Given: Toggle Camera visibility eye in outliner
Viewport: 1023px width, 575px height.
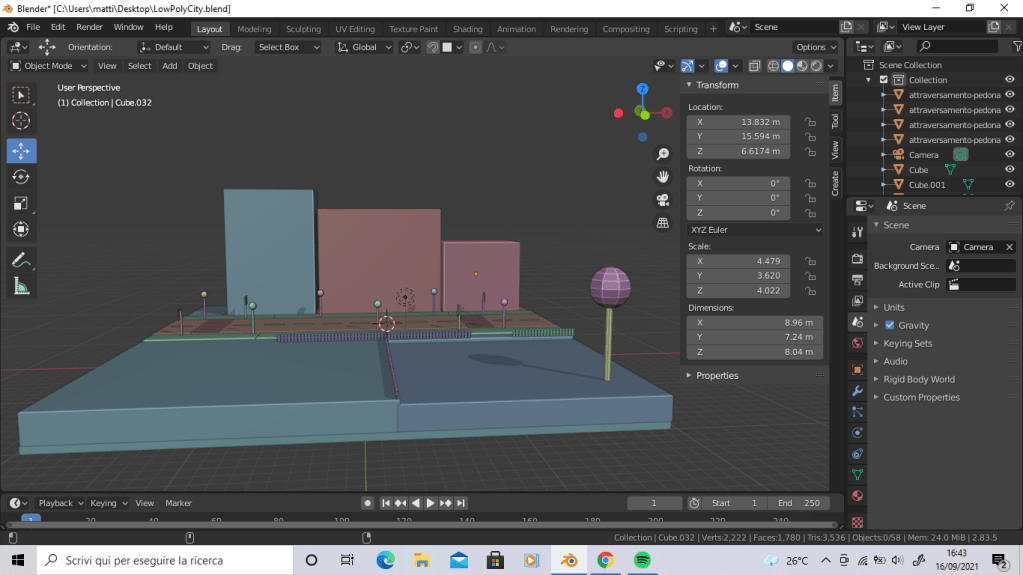Looking at the screenshot, I should click(x=1009, y=155).
